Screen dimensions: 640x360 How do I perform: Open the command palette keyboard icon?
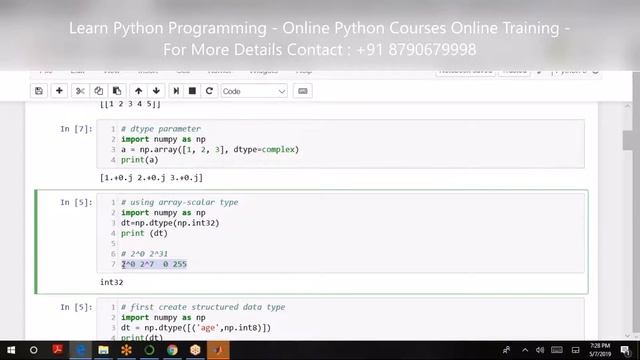[302, 91]
